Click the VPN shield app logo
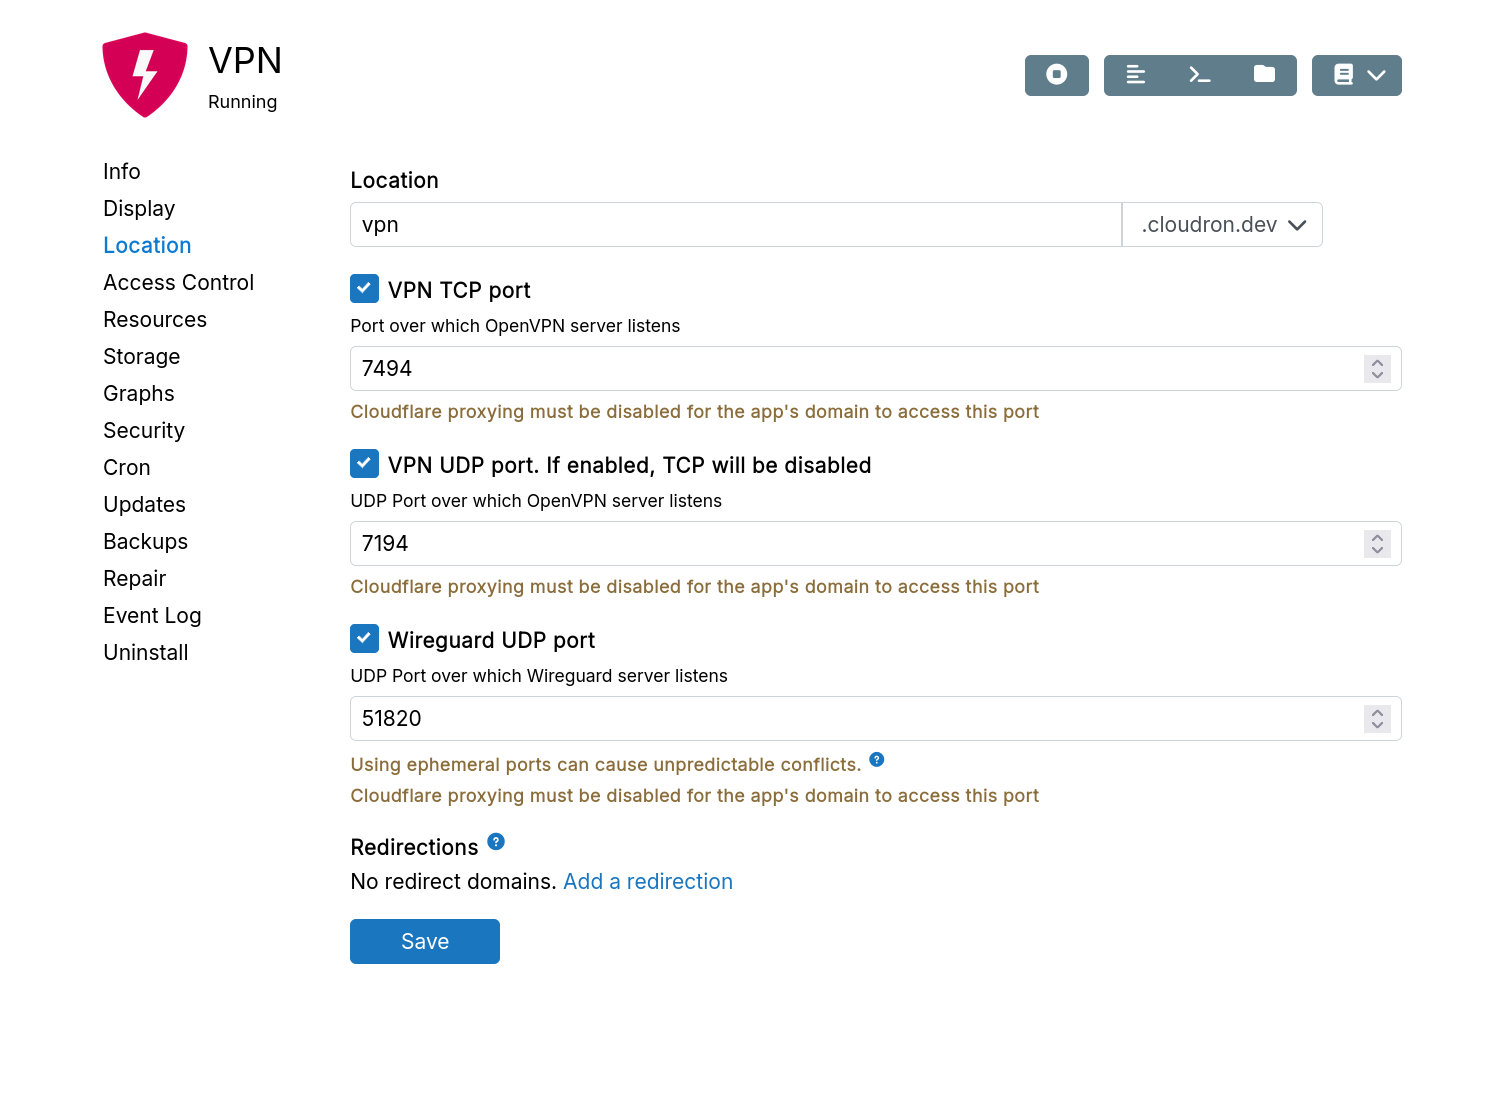This screenshot has height=1101, width=1493. tap(145, 75)
